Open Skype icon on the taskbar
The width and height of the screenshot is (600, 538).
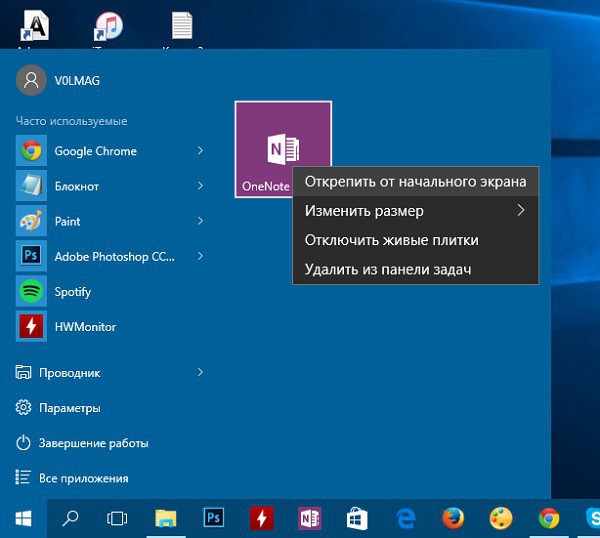(592, 518)
